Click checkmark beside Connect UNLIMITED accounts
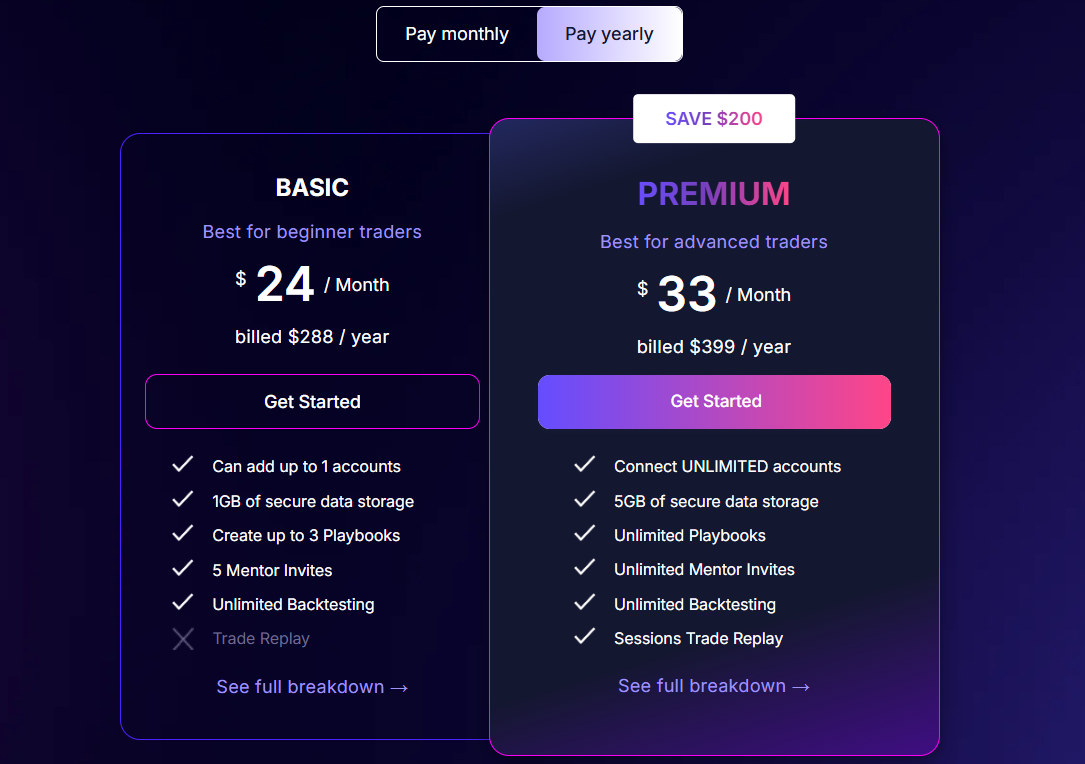Screen dimensions: 1085x764 [585, 465]
